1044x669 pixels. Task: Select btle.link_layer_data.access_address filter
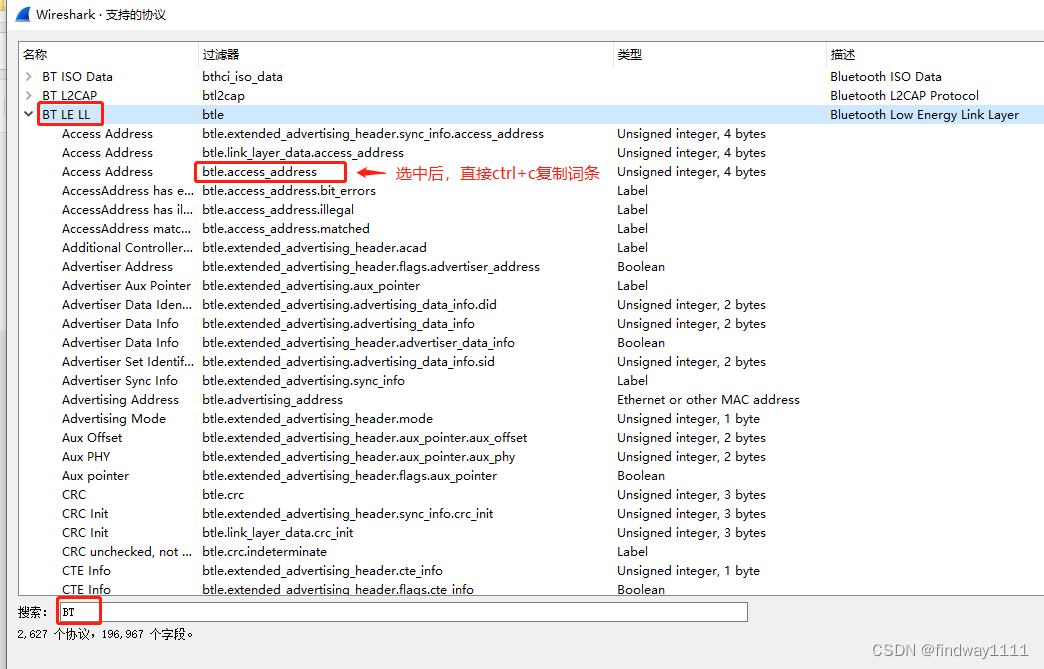[x=303, y=152]
